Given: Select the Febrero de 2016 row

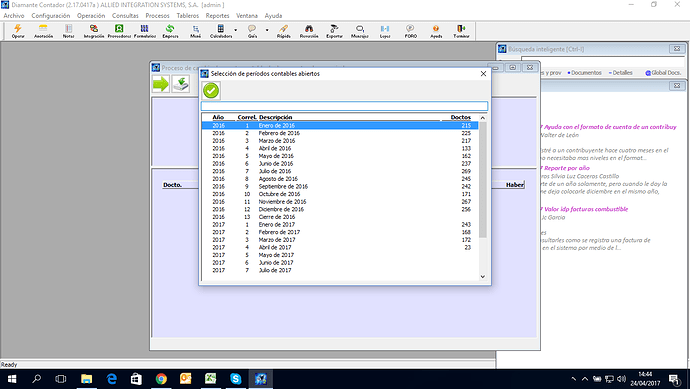Looking at the screenshot, I should click(340, 133).
